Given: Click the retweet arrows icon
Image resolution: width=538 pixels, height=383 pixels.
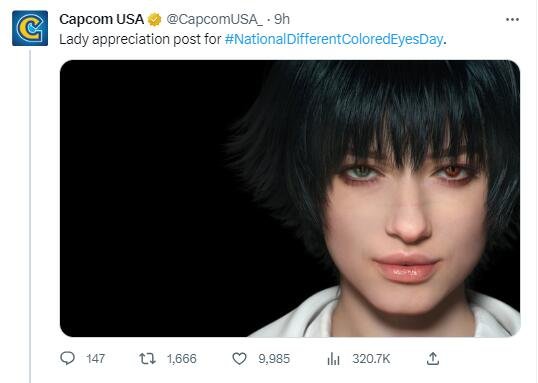Looking at the screenshot, I should click(148, 359).
